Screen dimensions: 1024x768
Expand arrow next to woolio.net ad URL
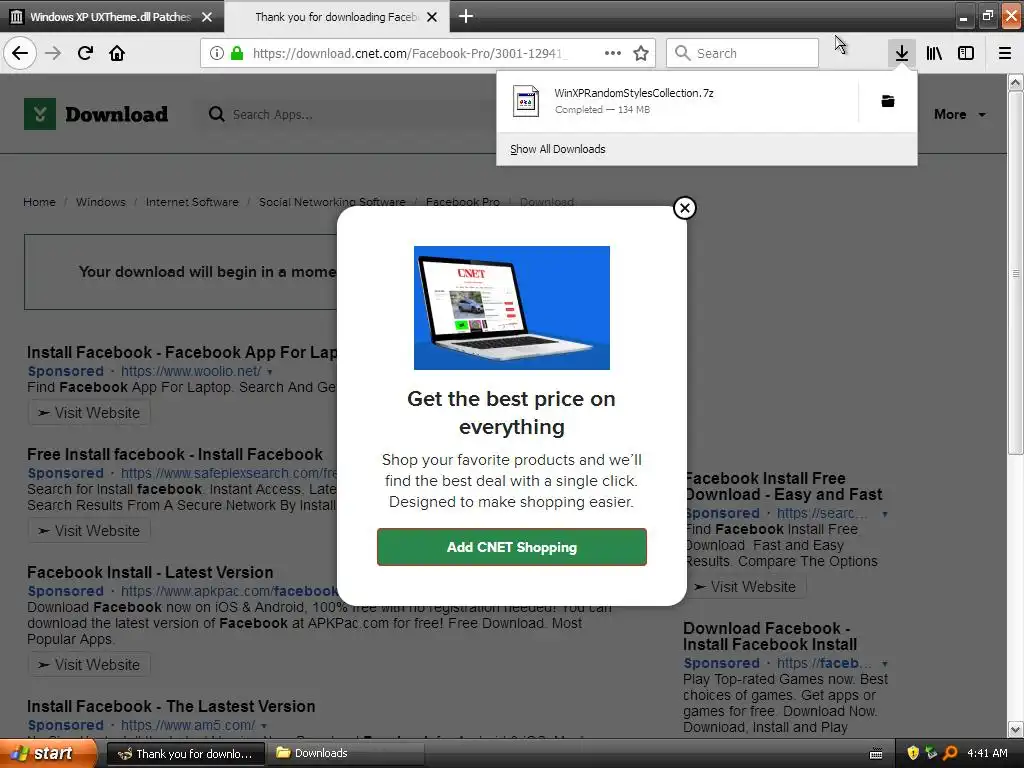[x=269, y=372]
